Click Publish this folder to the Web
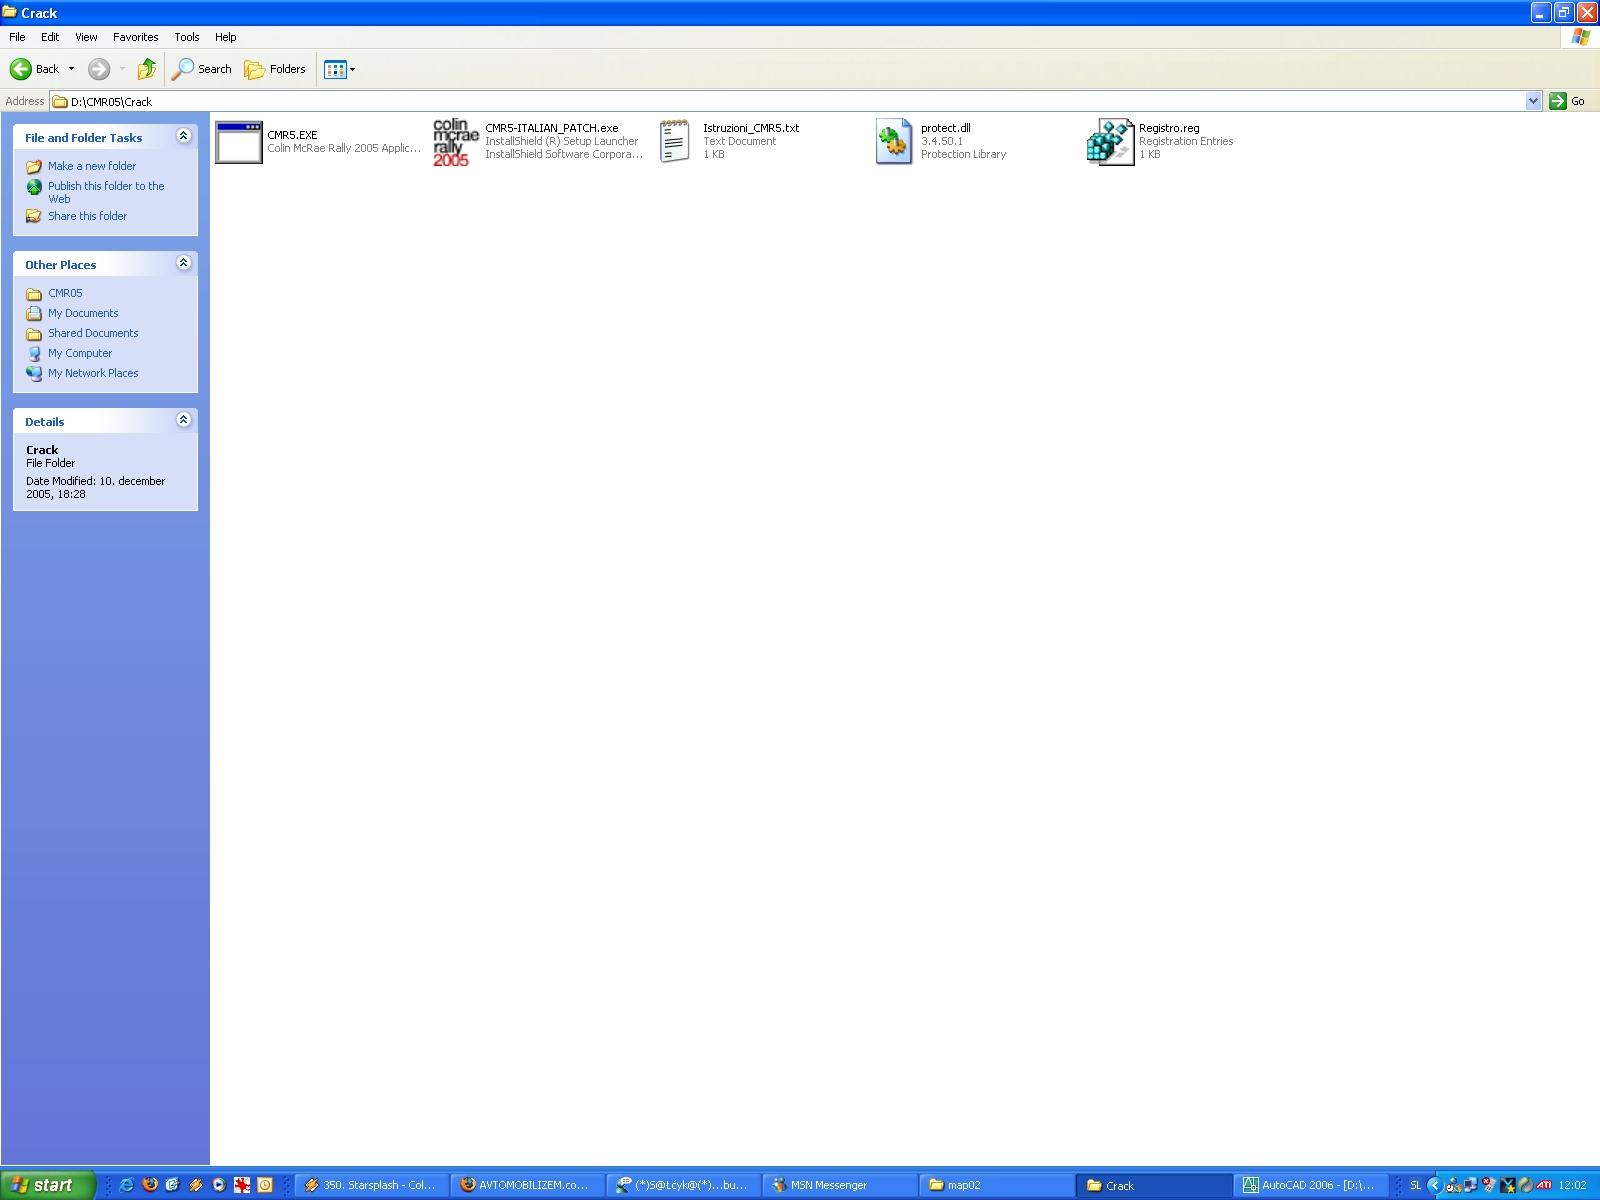 click(x=106, y=192)
